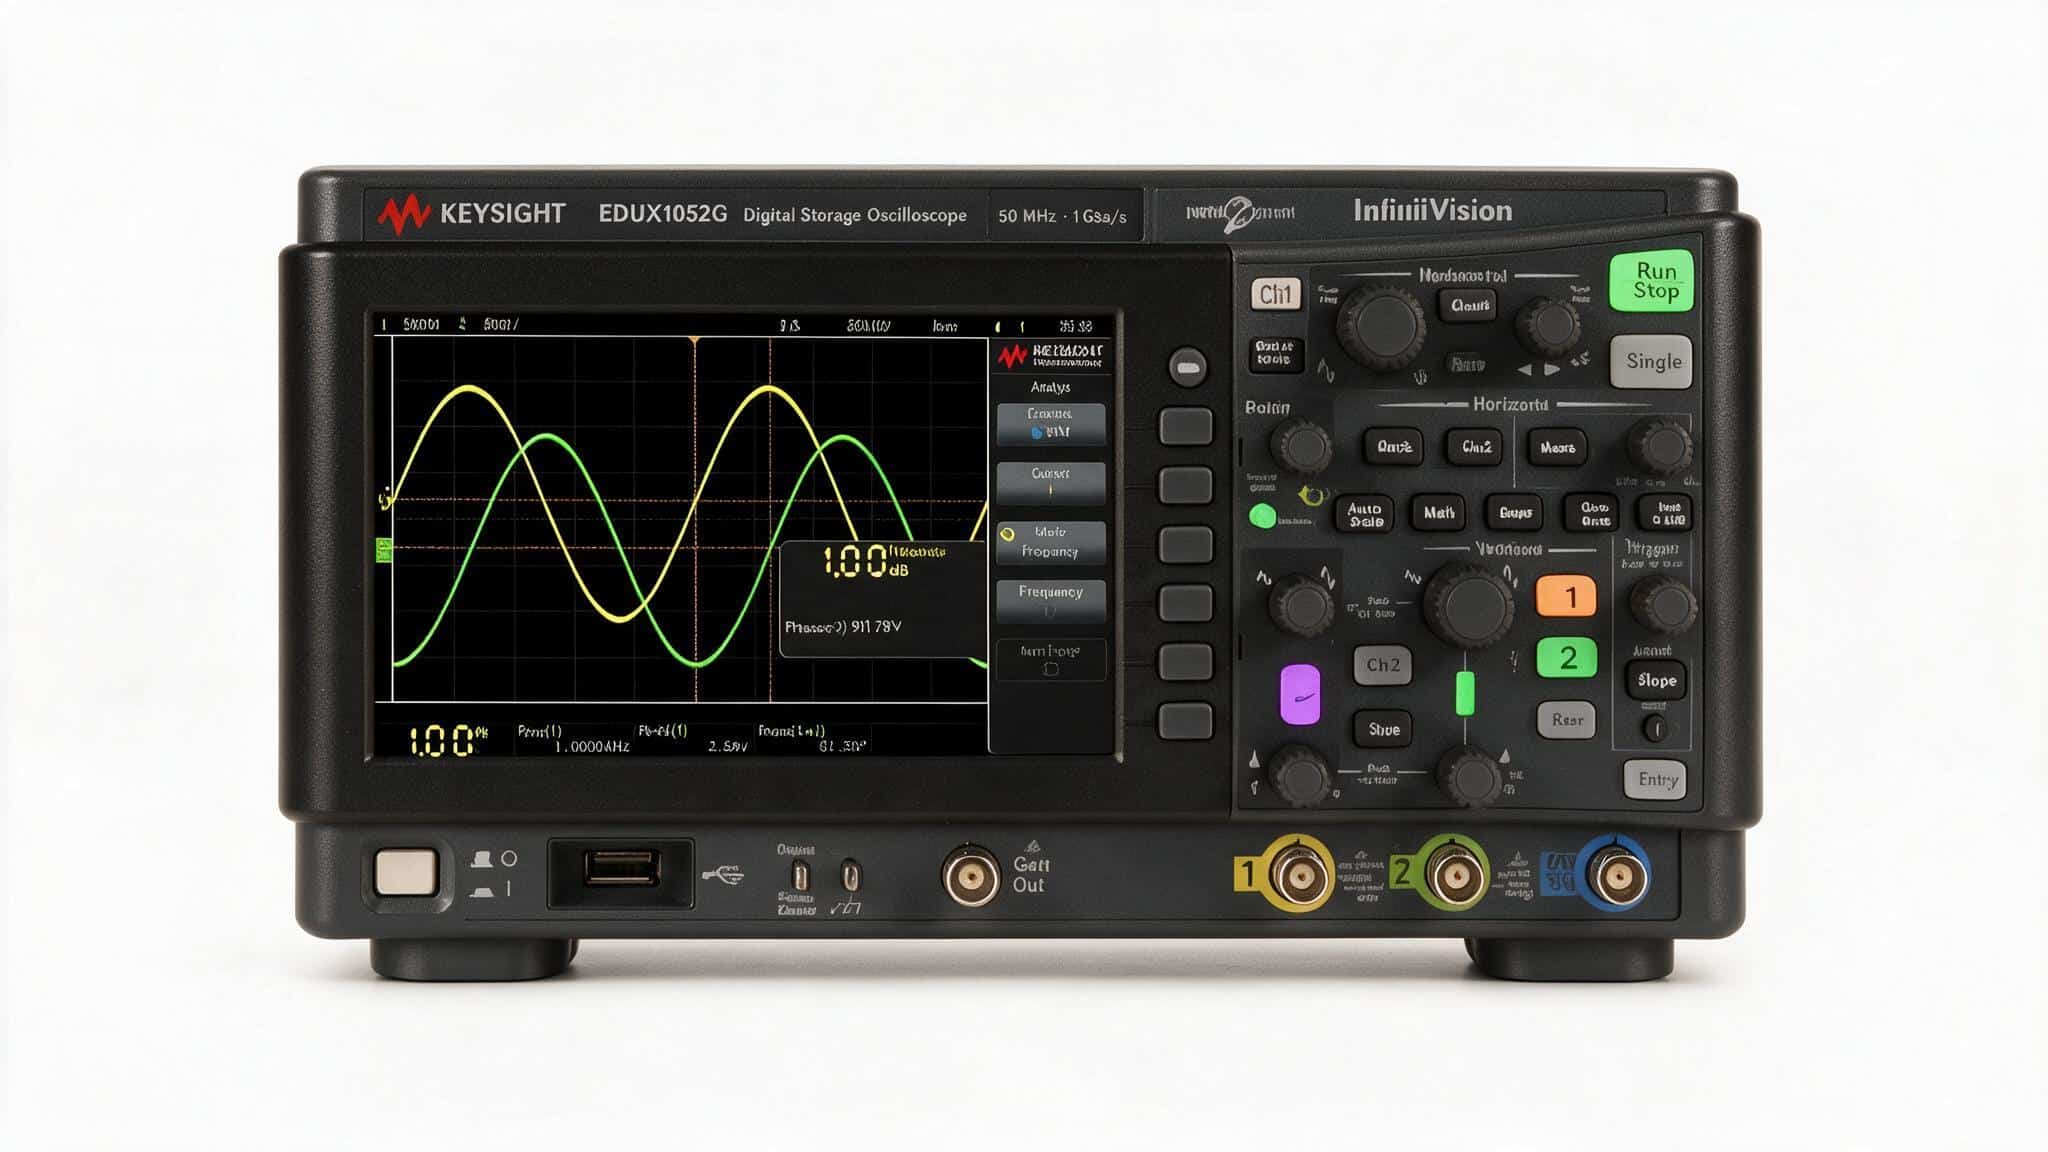Click the yellow circle icon in Frequency softkey label

(1007, 534)
